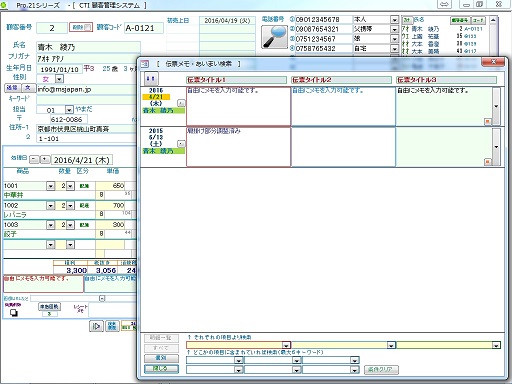The height and width of the screenshot is (384, 512).
Task: Click the scrollbar of the first memo row
Action: pos(496,106)
